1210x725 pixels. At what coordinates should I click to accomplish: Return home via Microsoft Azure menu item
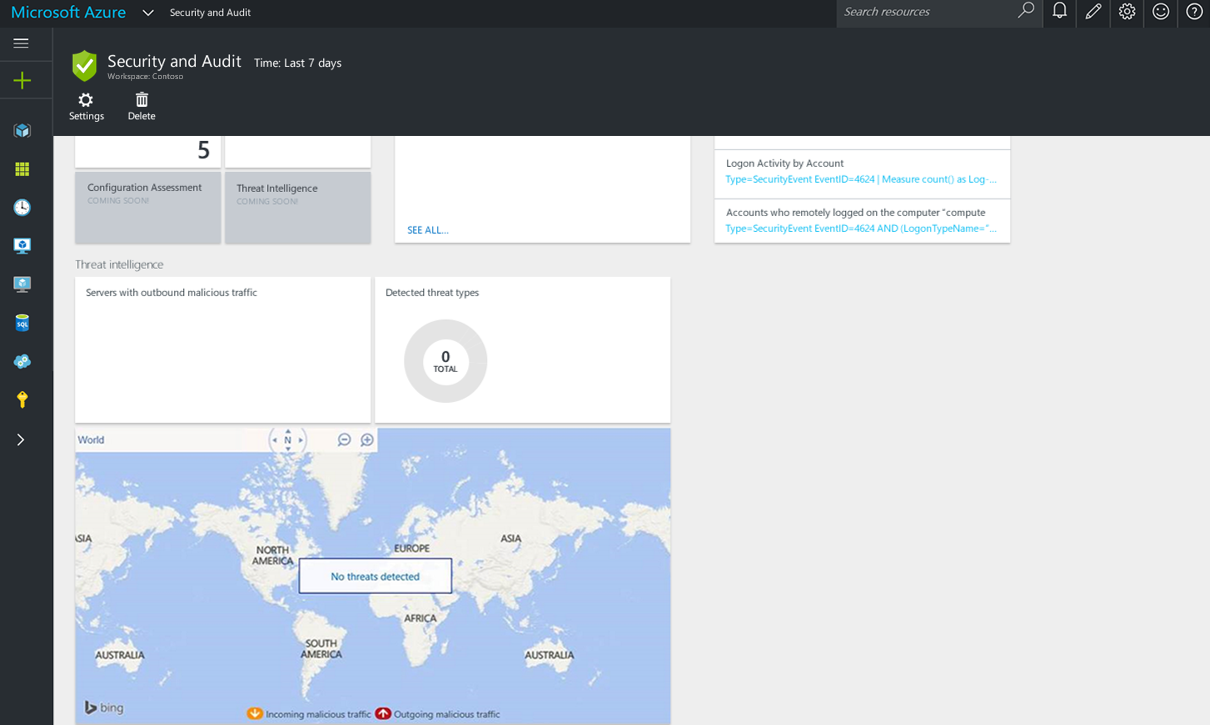[x=68, y=12]
